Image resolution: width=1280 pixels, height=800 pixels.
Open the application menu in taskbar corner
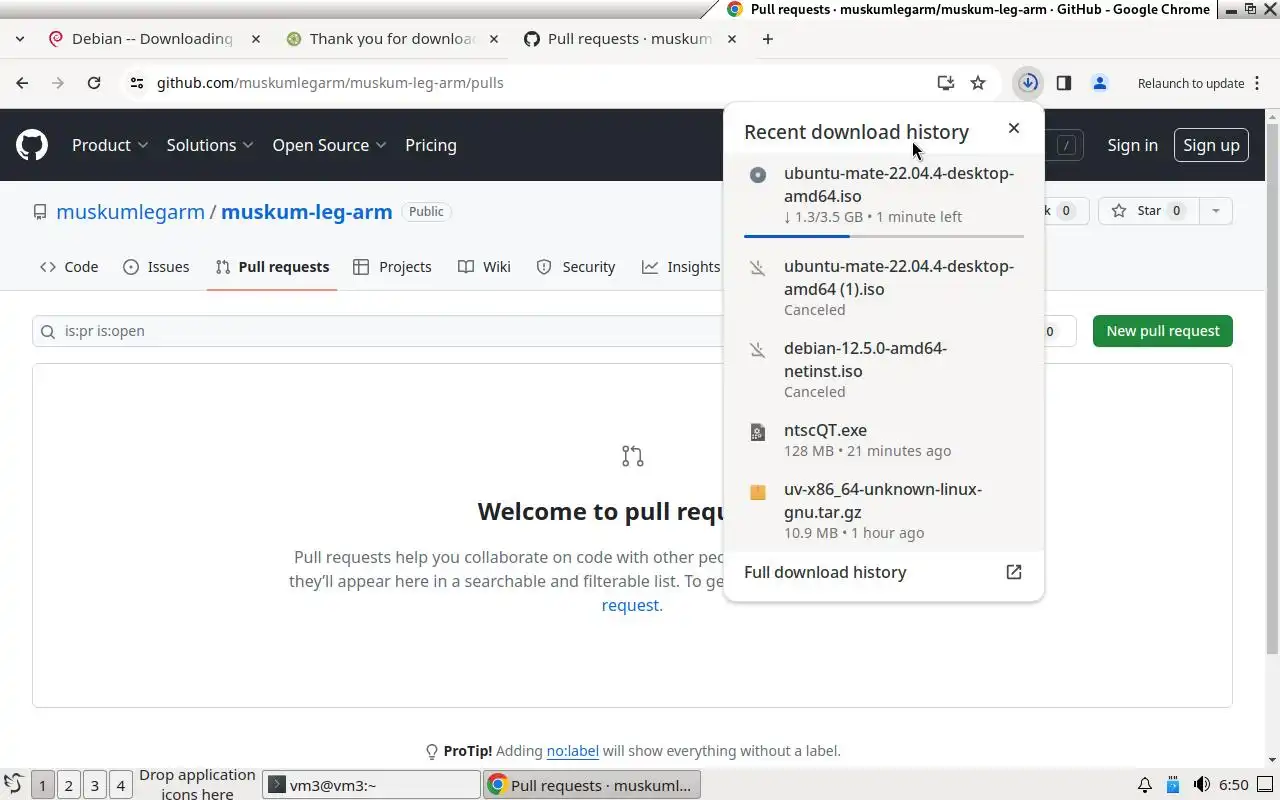coord(13,784)
